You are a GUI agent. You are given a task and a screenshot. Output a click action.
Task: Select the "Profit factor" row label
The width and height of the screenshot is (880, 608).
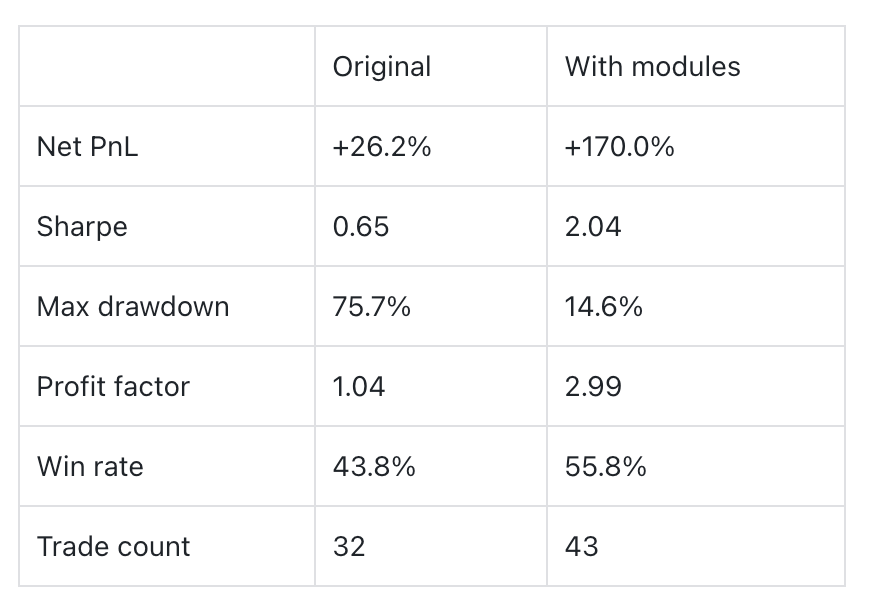tap(113, 387)
